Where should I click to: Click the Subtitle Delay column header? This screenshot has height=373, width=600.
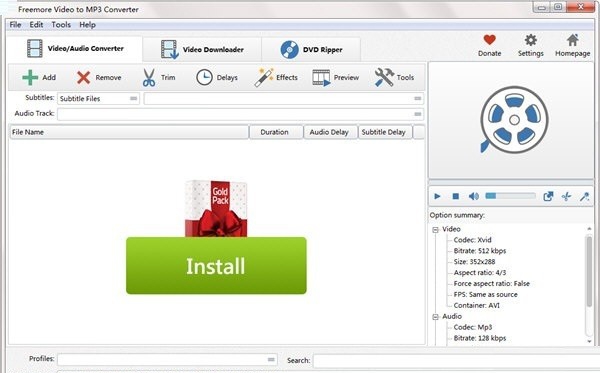(x=385, y=132)
